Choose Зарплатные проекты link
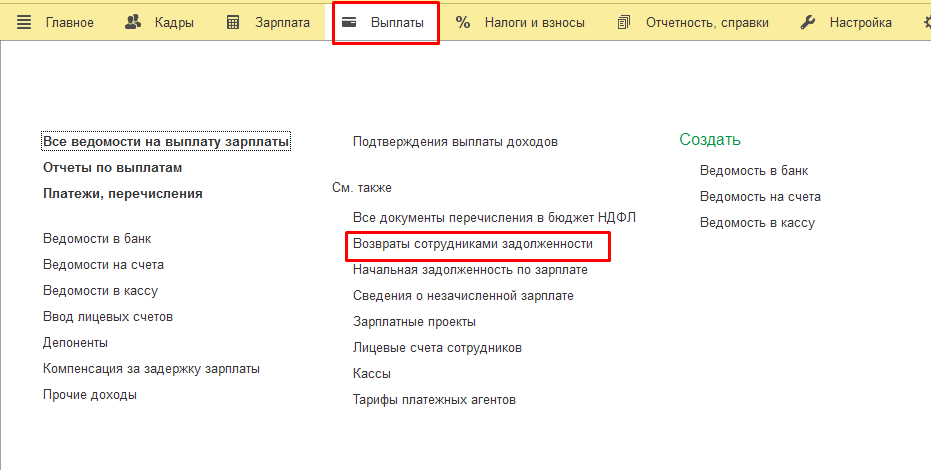 click(414, 322)
